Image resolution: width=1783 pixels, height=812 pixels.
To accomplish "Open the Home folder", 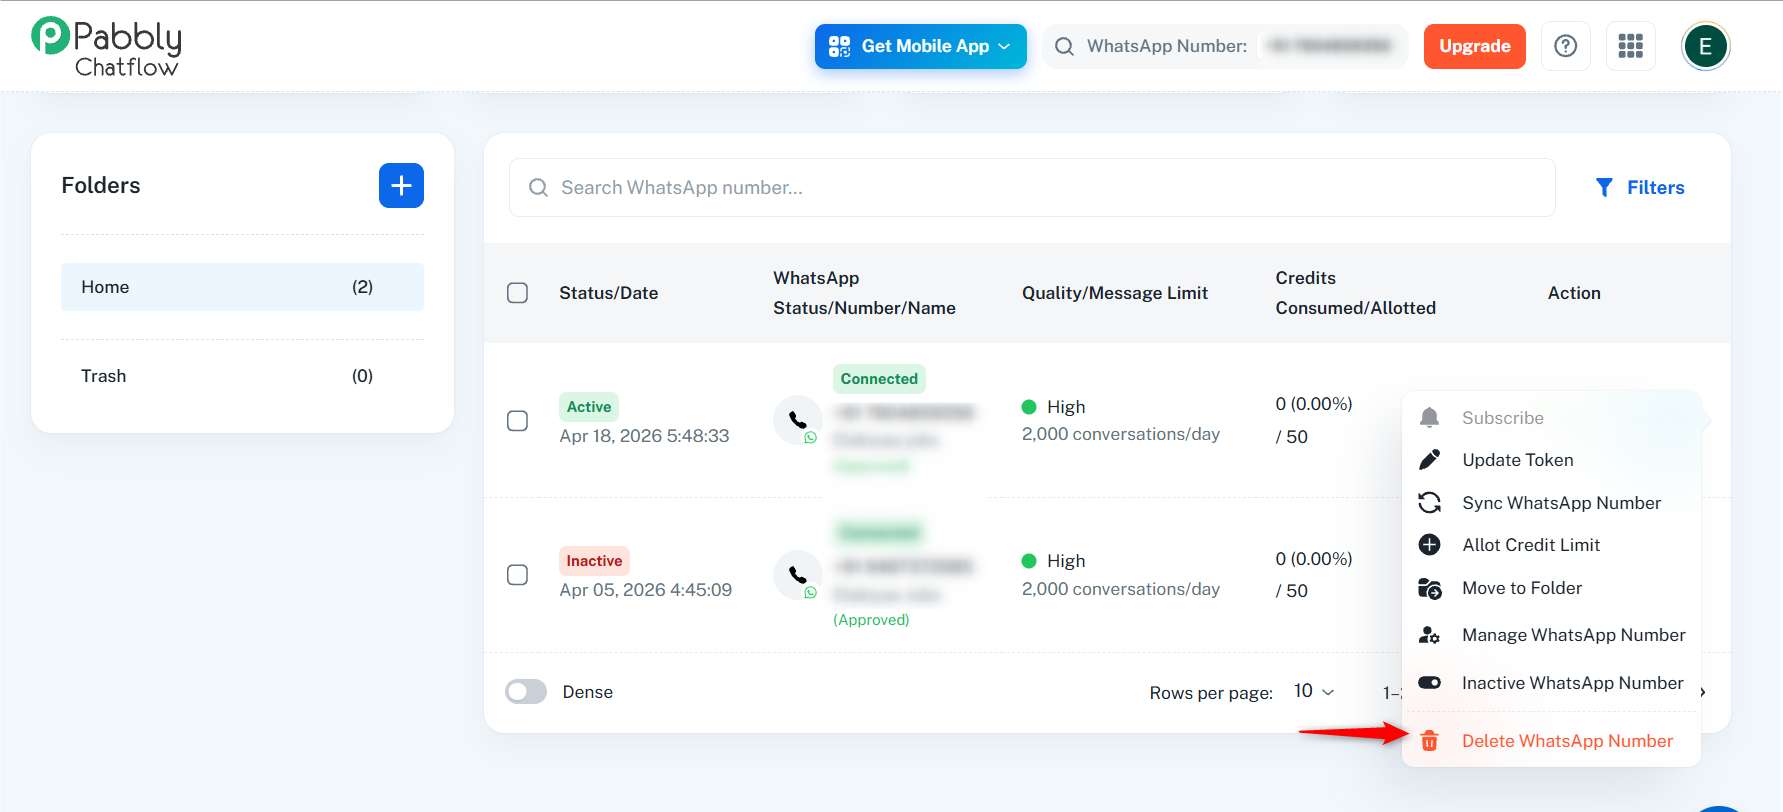I will pos(242,287).
